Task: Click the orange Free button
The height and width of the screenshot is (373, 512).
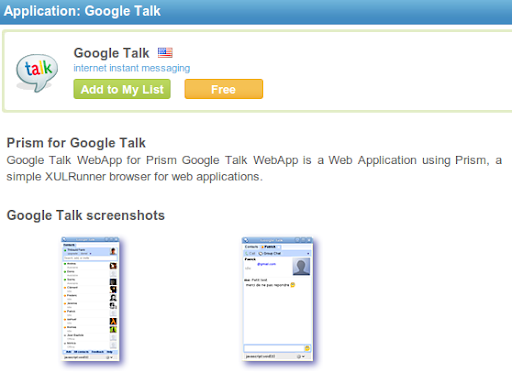Action: click(x=224, y=89)
